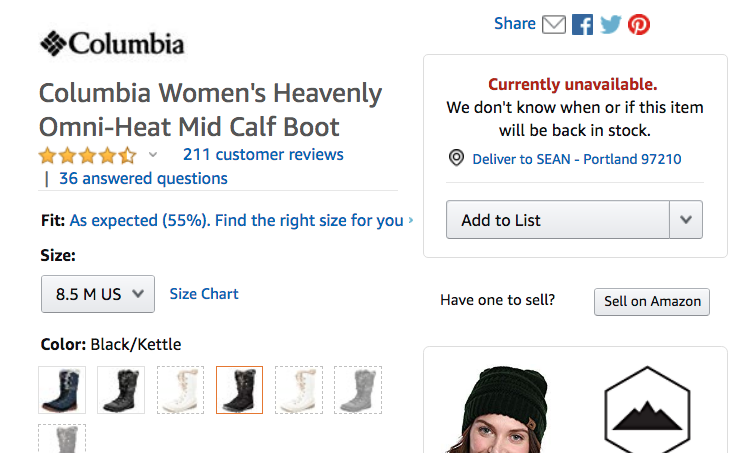Pick the grey boot color swatch

pyautogui.click(x=358, y=390)
